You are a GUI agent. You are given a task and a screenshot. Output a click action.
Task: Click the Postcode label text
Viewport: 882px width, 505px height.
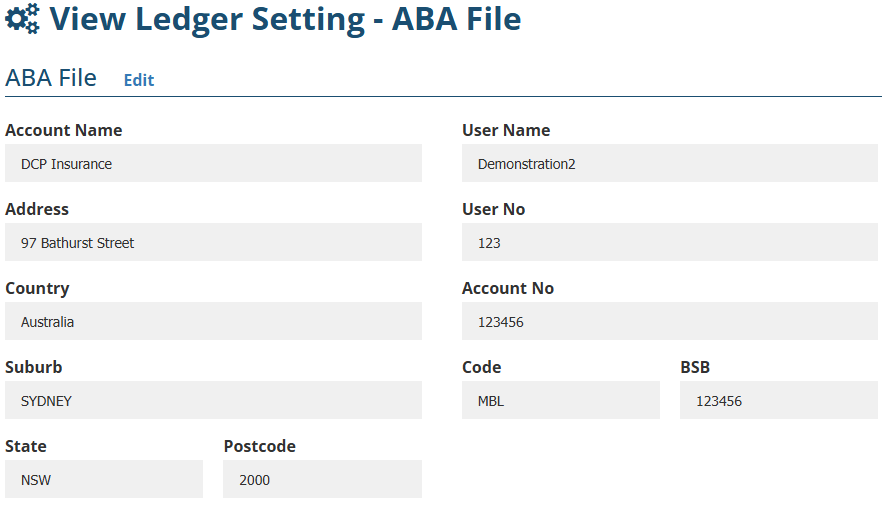(260, 446)
